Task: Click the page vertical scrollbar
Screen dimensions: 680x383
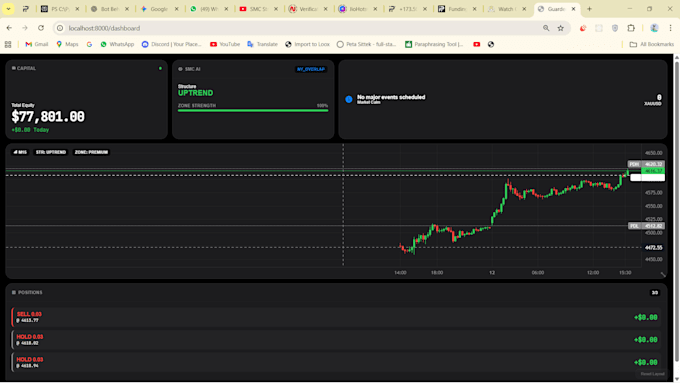Action: pyautogui.click(x=677, y=211)
